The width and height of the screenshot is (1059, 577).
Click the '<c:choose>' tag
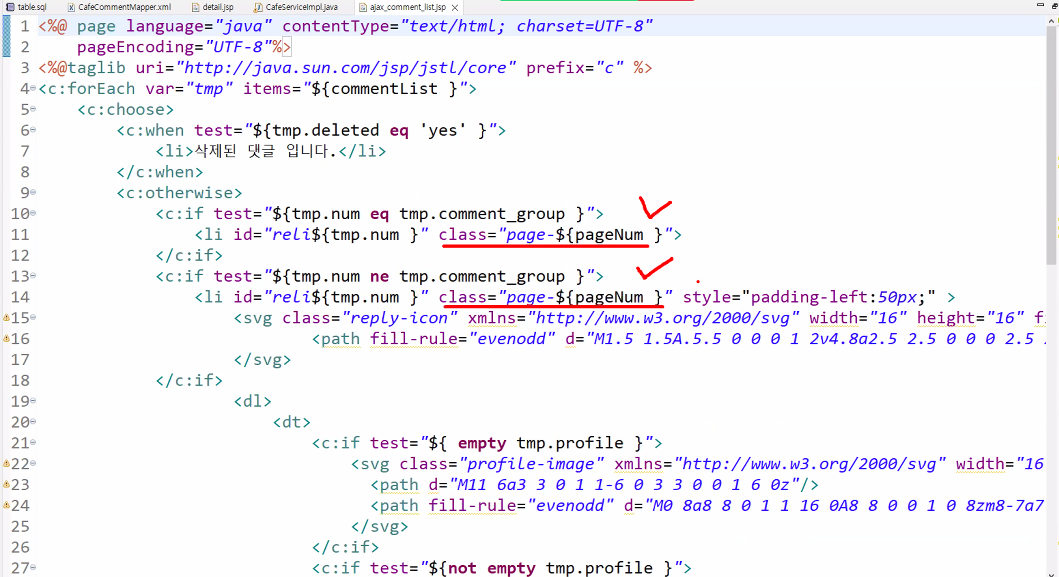(125, 109)
